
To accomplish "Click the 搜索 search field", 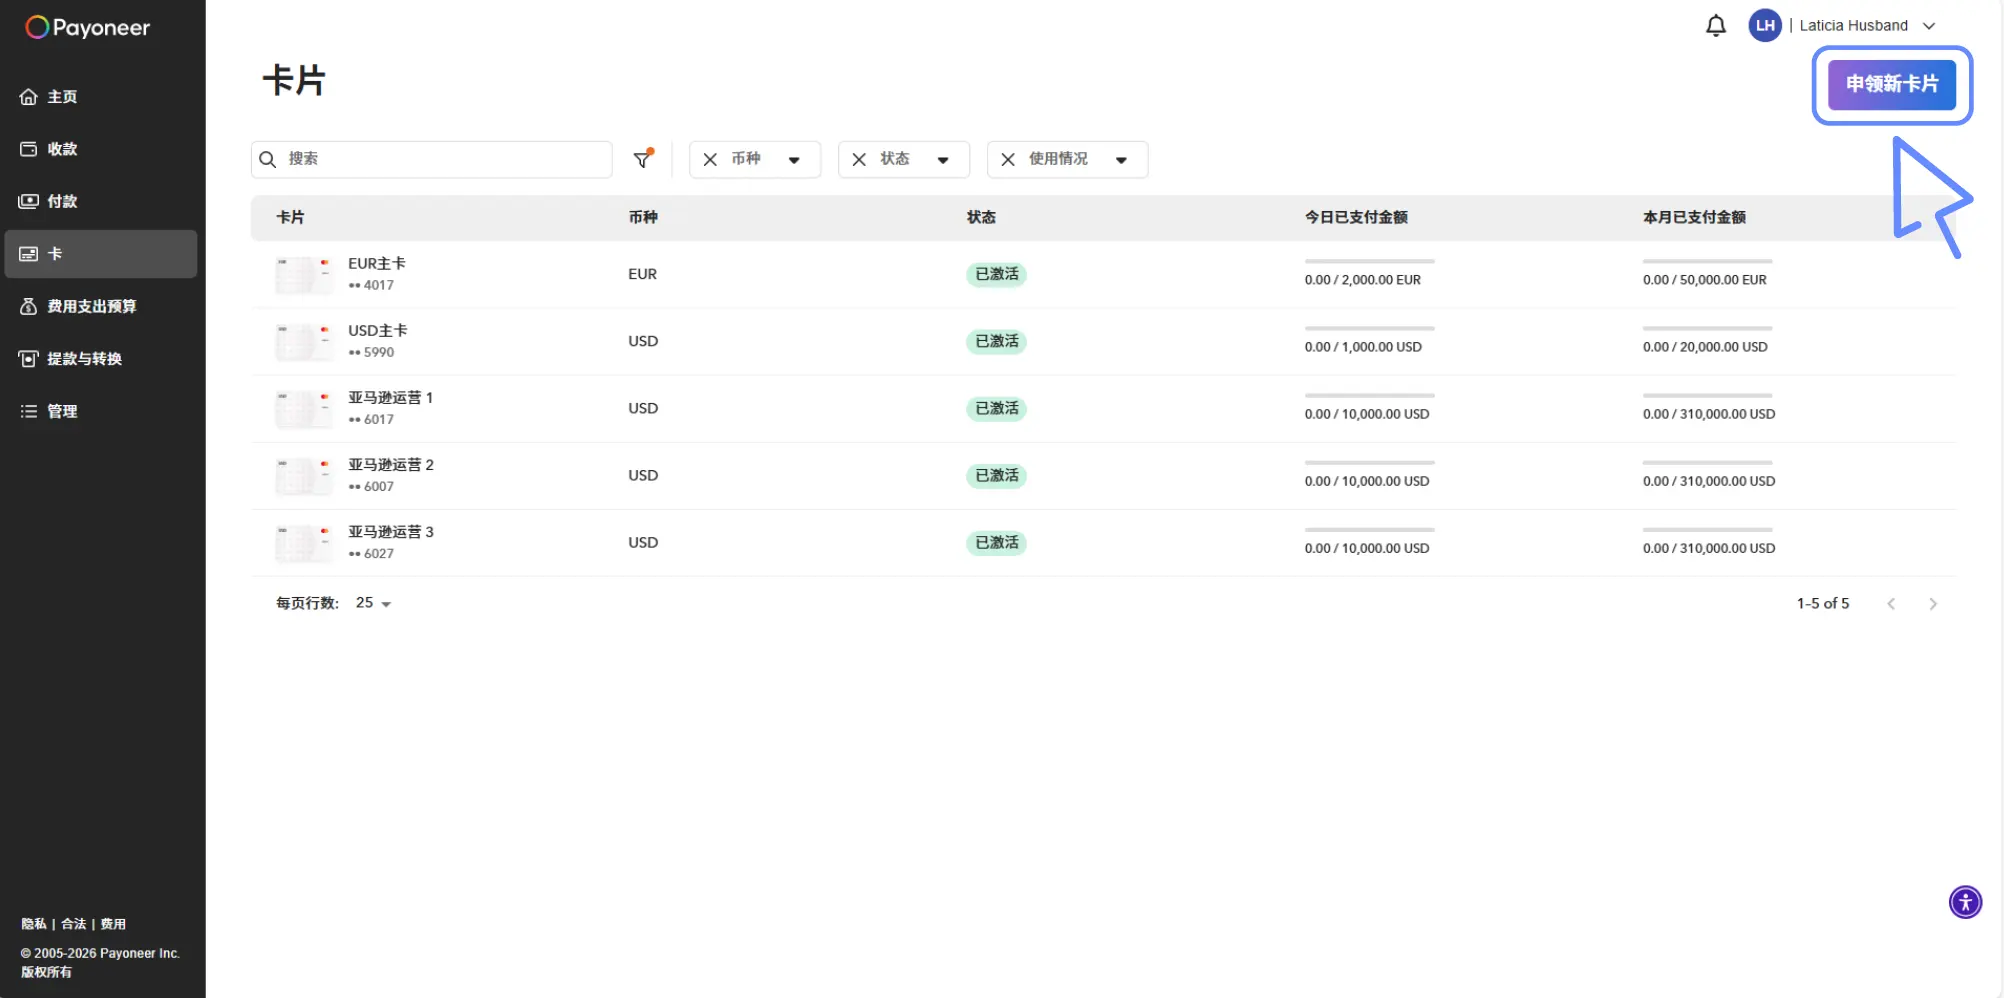I will [x=432, y=159].
